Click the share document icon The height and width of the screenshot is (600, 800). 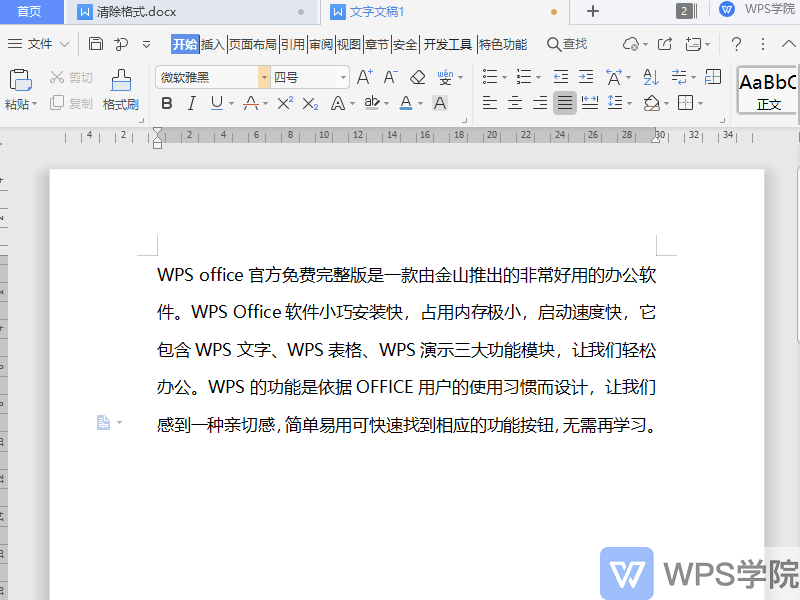click(x=665, y=44)
